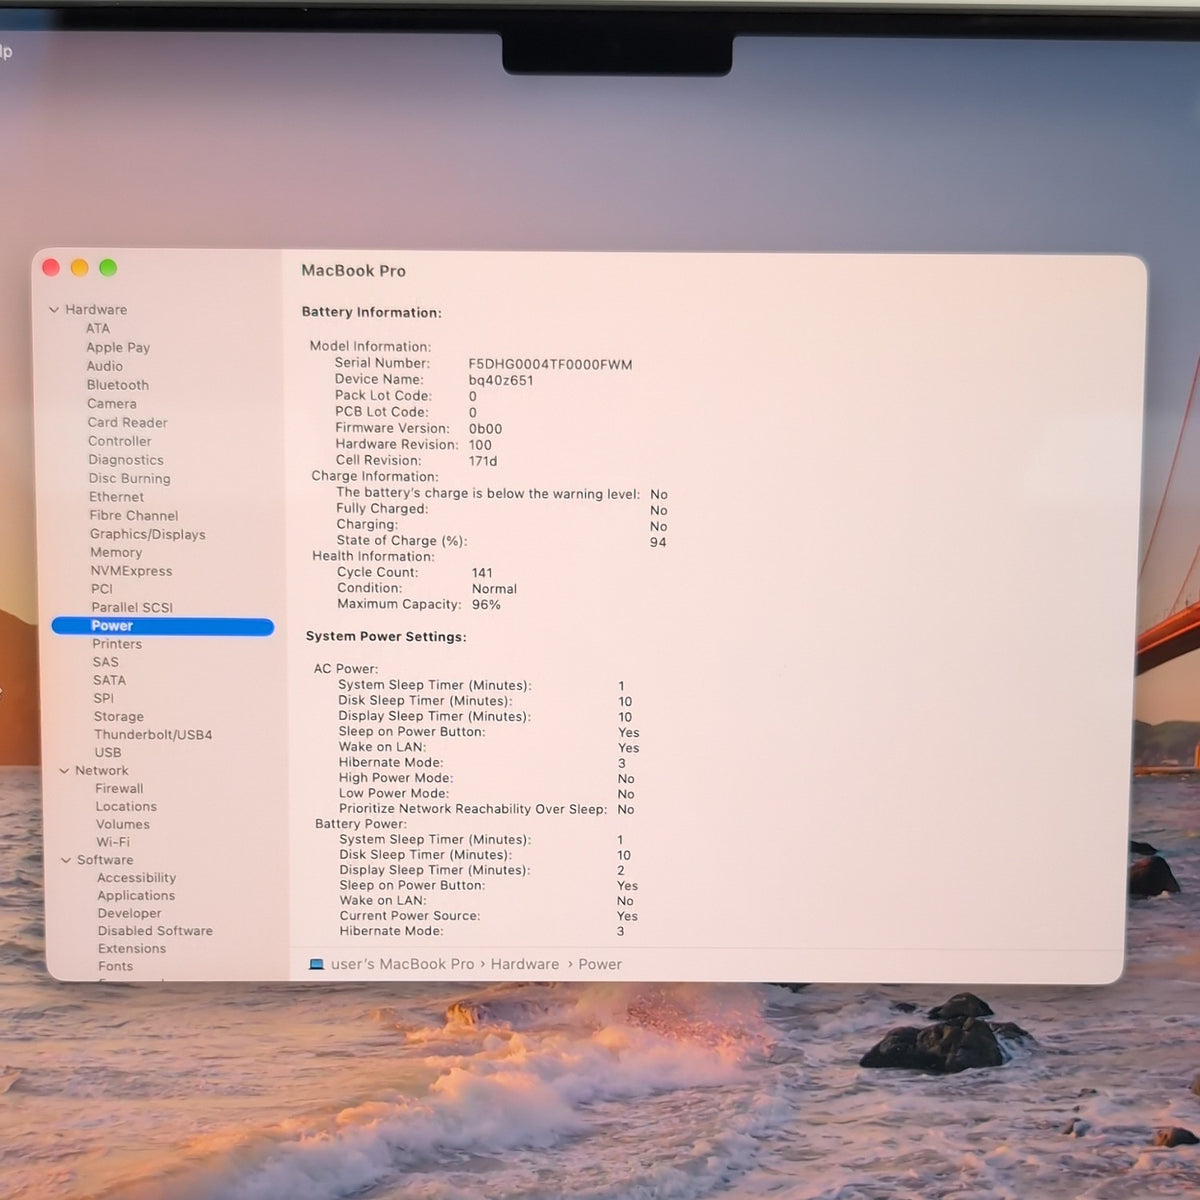Collapse the Network section chevron
The width and height of the screenshot is (1200, 1200).
(64, 771)
